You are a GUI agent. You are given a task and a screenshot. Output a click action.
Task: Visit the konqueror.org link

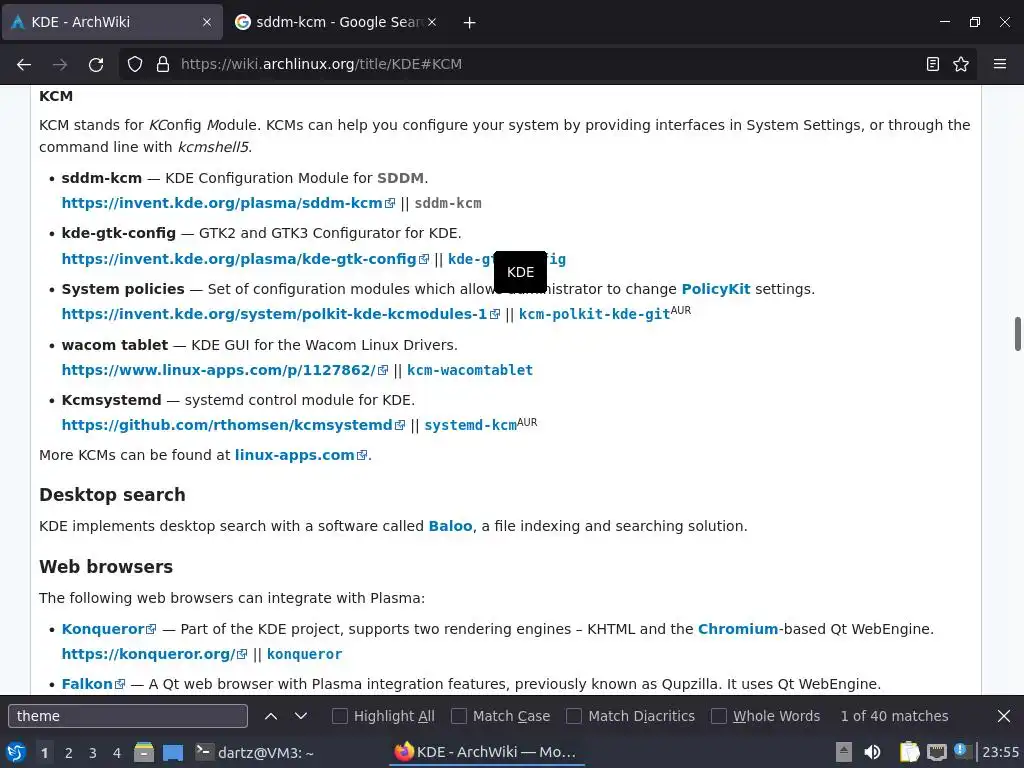(154, 654)
